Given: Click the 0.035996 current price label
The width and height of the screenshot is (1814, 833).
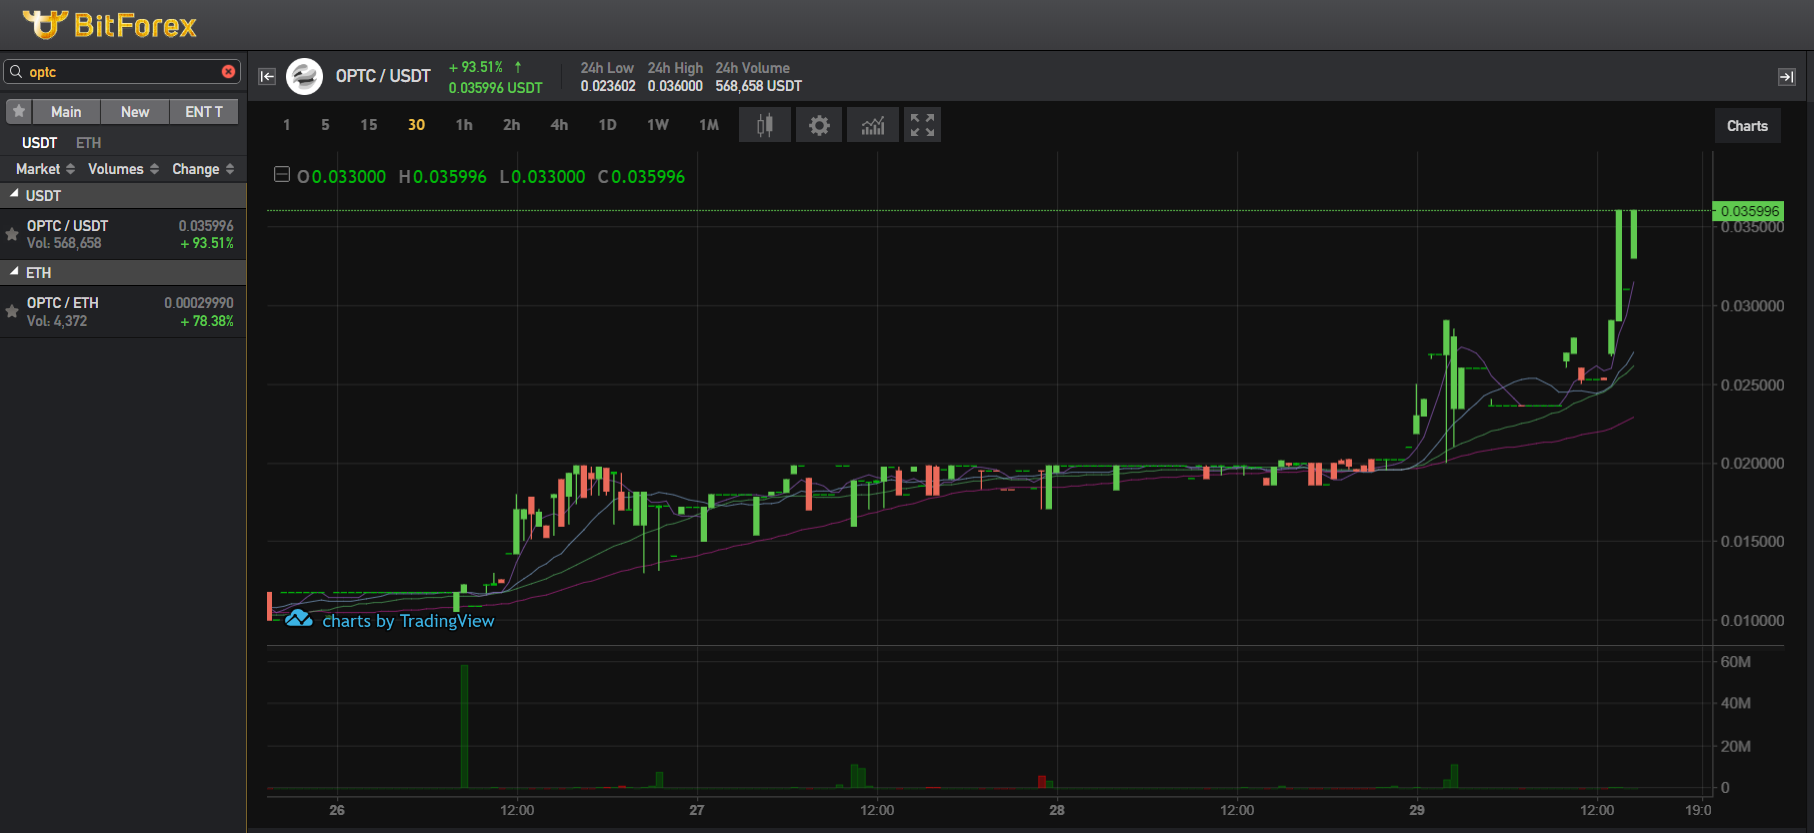Looking at the screenshot, I should pos(1749,211).
